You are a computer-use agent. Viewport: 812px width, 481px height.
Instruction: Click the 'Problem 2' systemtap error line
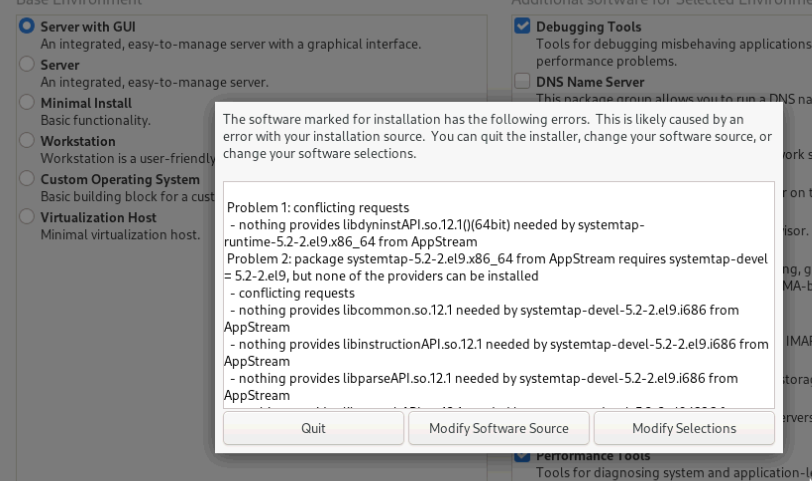(x=497, y=259)
